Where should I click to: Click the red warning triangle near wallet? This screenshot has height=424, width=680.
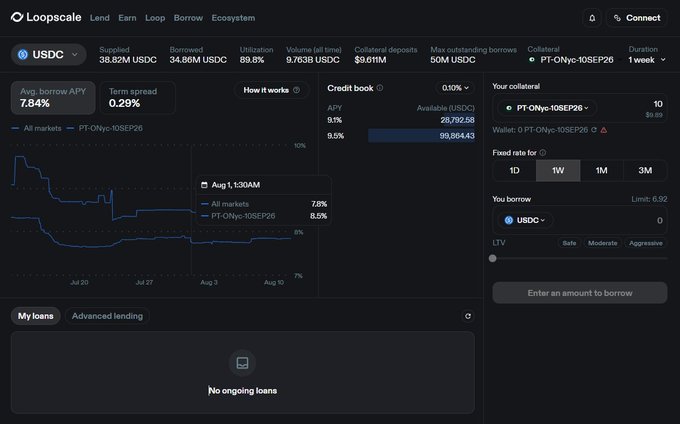604,130
